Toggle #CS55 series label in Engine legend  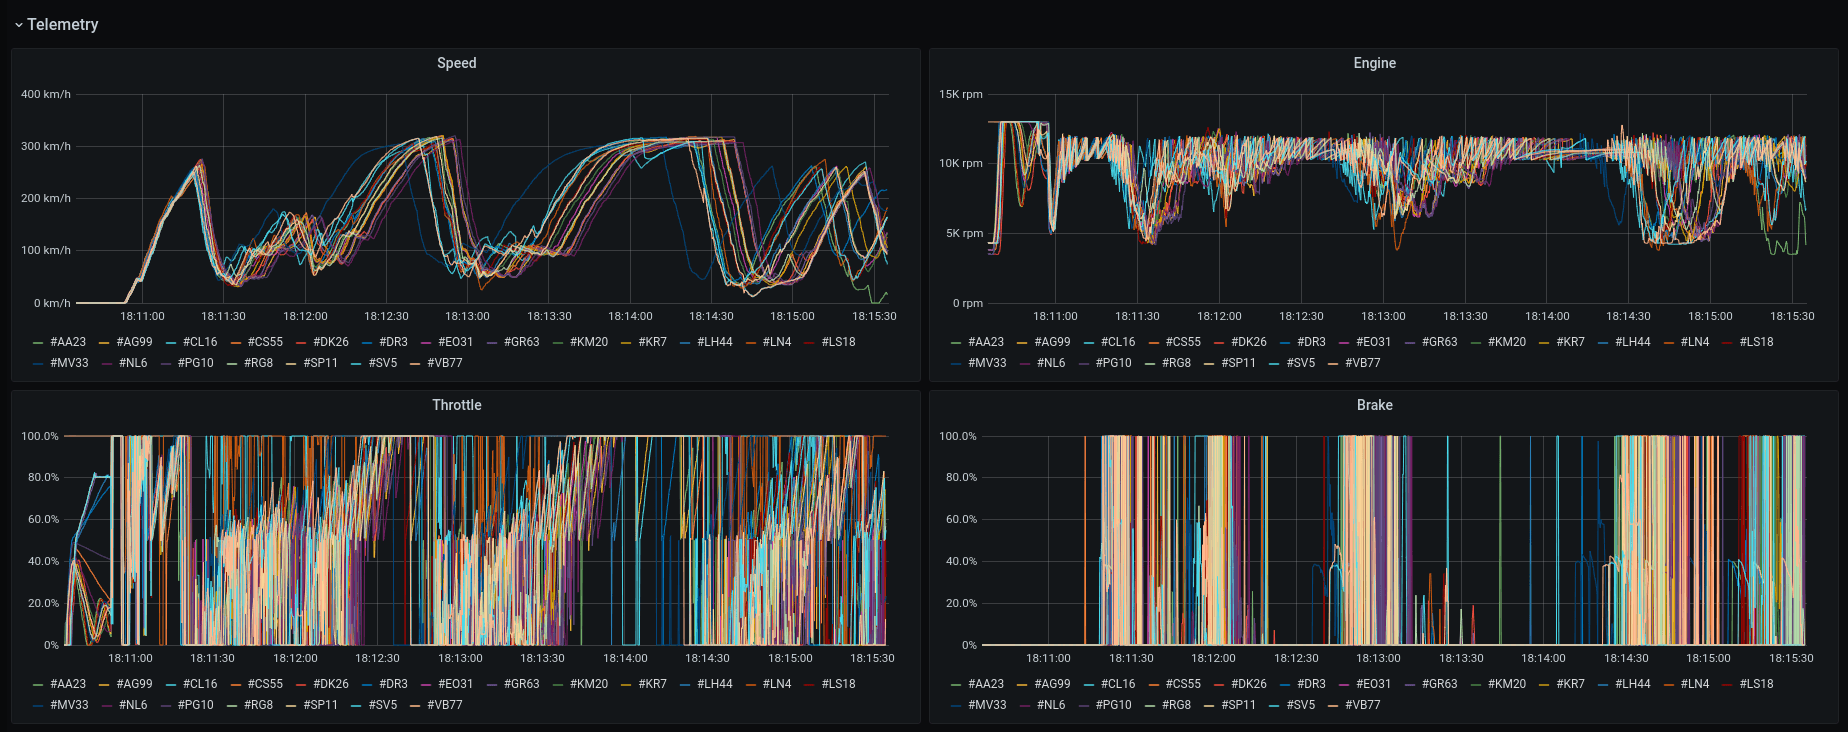click(x=1183, y=342)
